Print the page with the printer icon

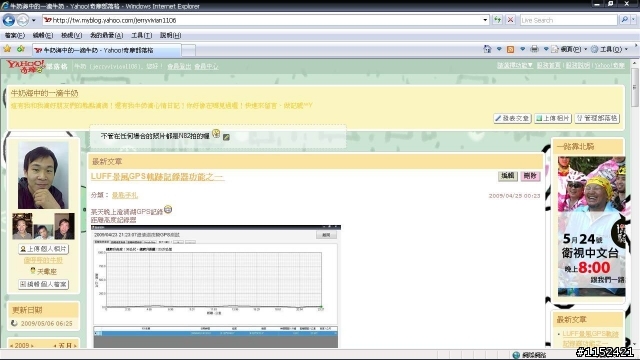[x=534, y=49]
